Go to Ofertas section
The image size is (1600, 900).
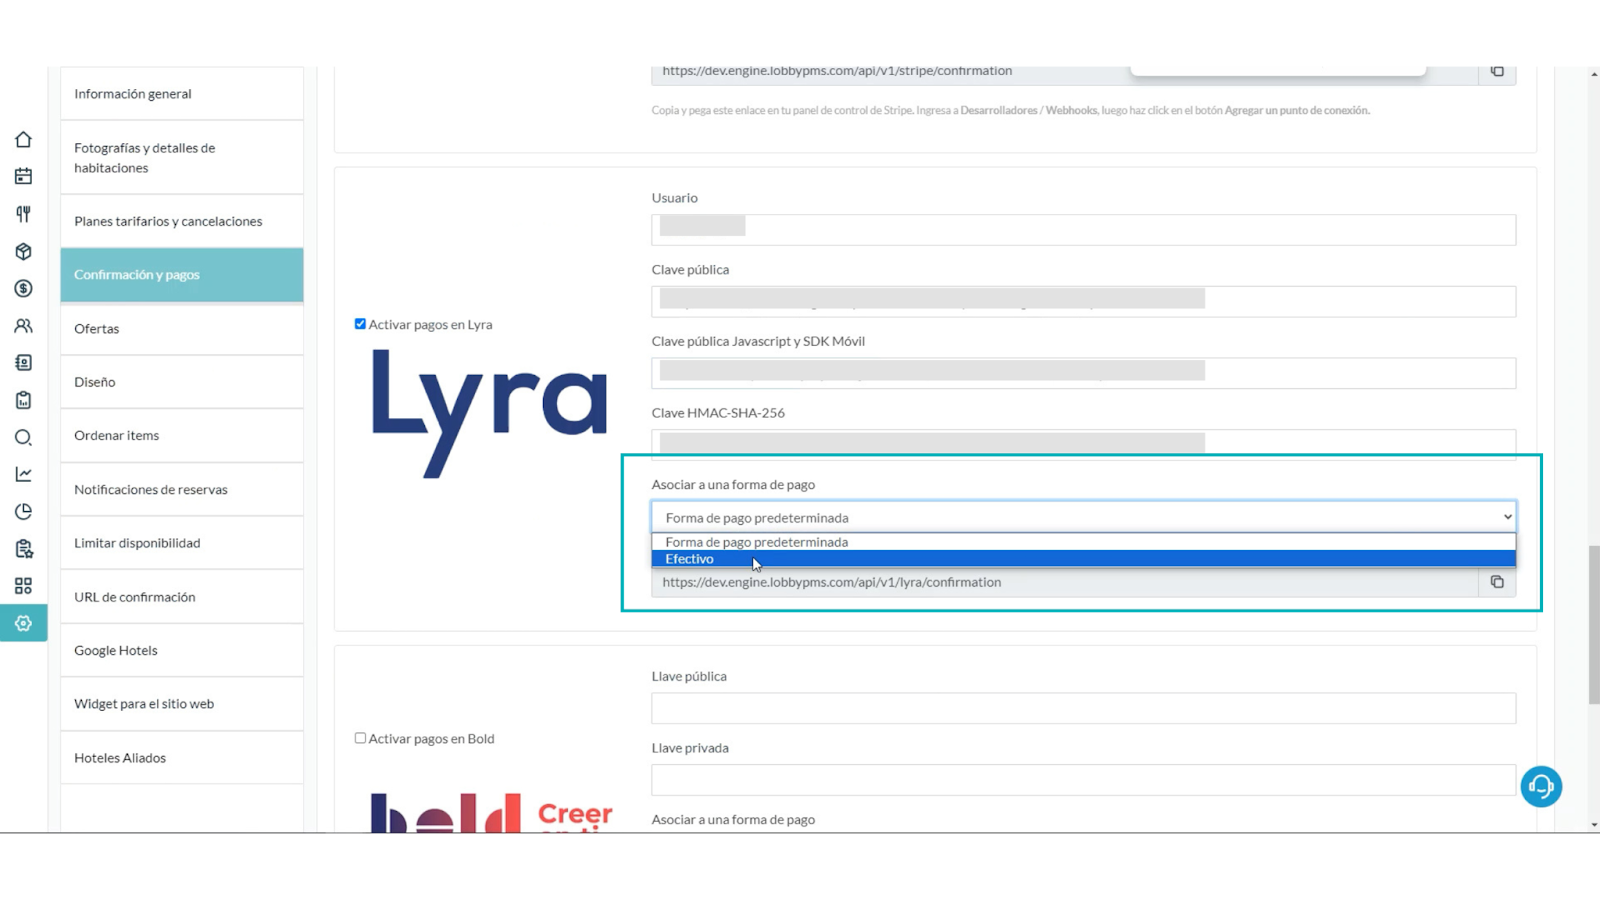[x=182, y=328]
